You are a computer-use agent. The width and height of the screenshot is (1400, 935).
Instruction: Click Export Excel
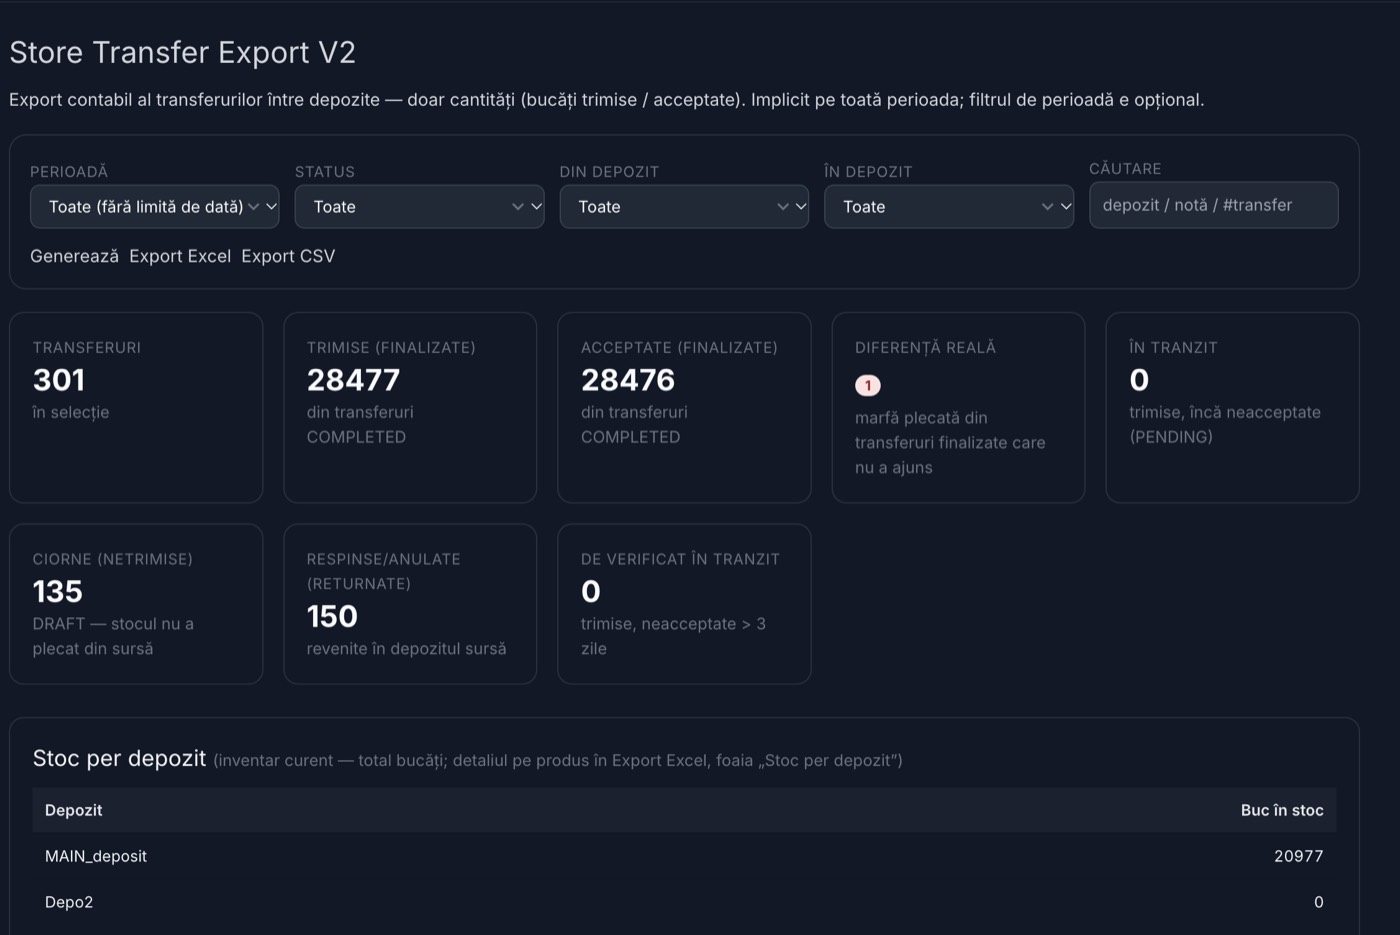click(x=180, y=256)
